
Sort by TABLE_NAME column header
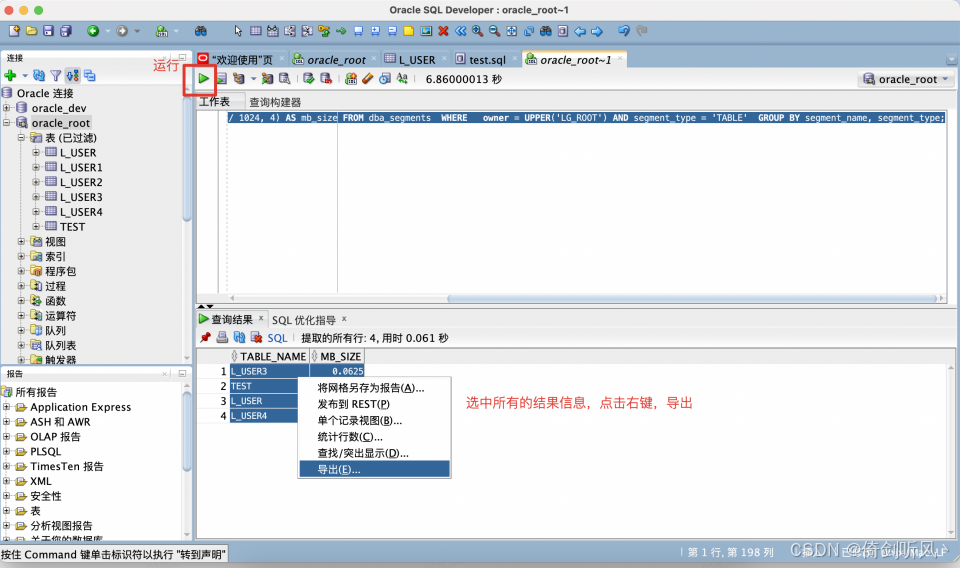269,356
